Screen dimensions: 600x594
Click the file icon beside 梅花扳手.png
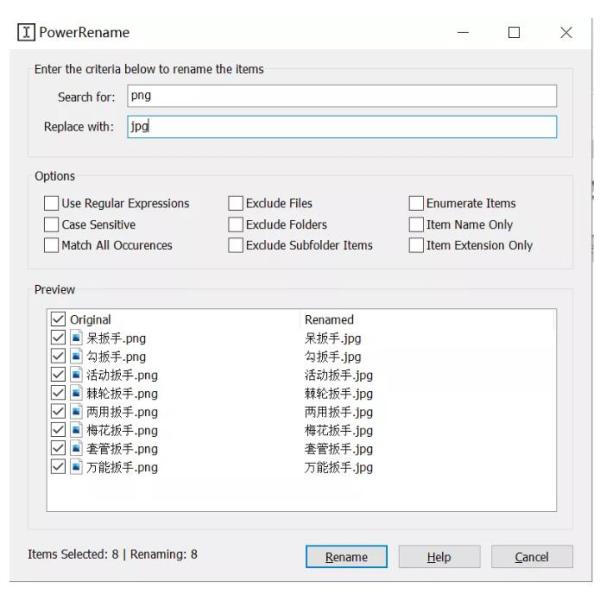pos(77,430)
